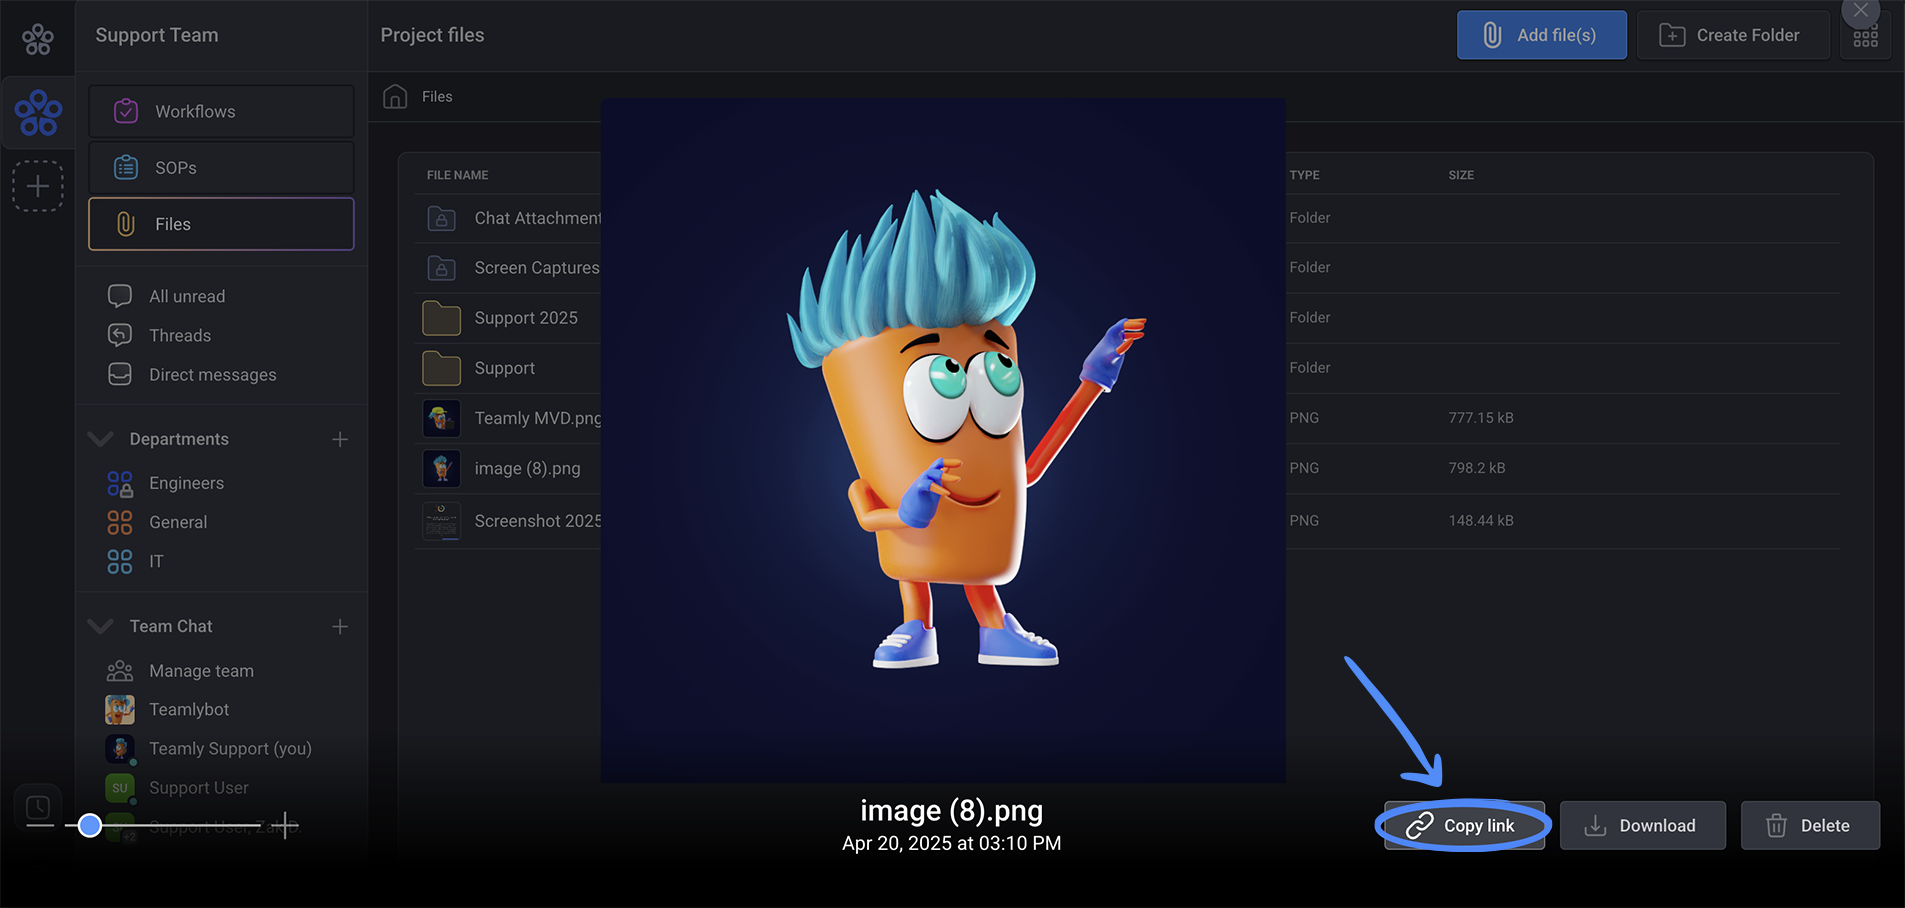This screenshot has height=908, width=1905.
Task: Click the Teamly logo at top left
Action: 38,39
